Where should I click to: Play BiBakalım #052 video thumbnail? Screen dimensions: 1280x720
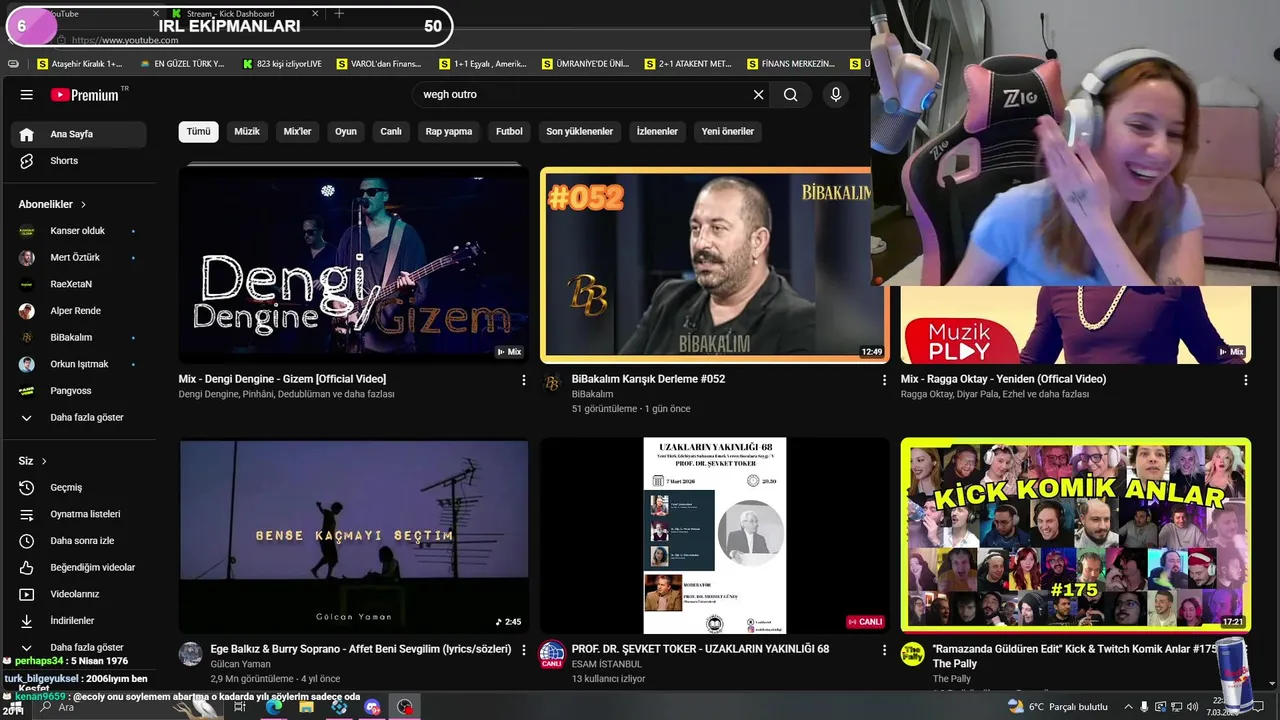click(x=714, y=264)
